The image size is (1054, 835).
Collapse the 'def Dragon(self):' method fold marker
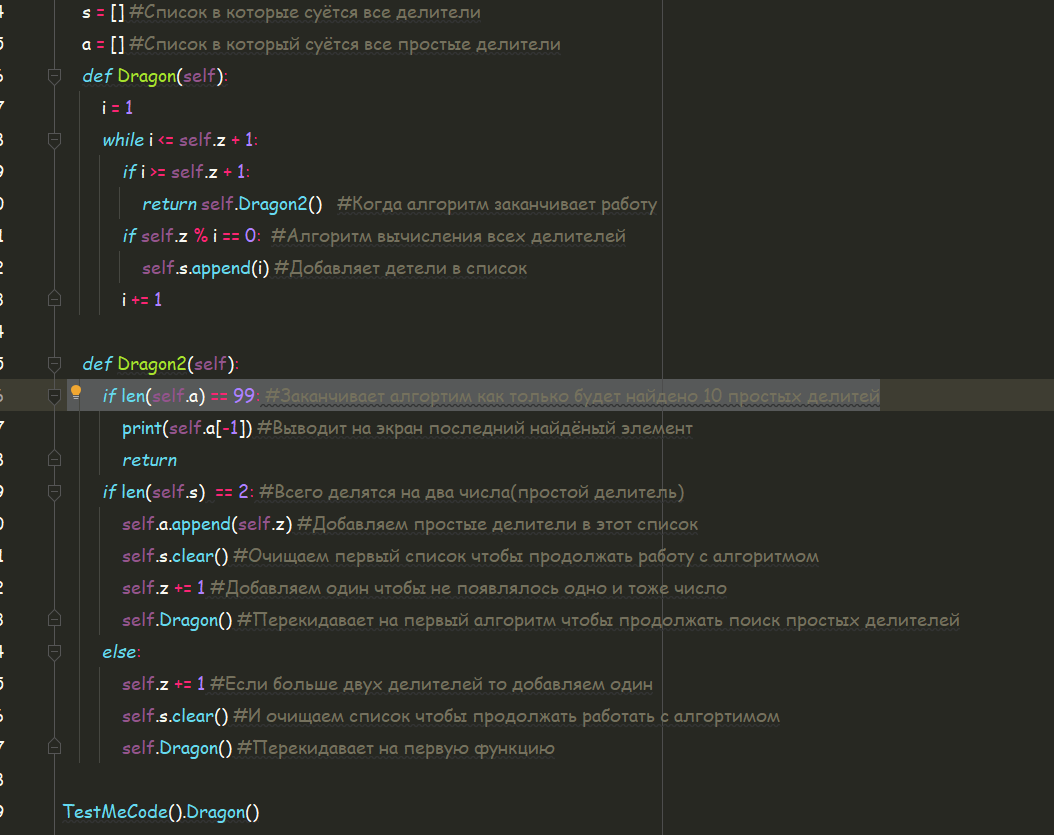55,76
